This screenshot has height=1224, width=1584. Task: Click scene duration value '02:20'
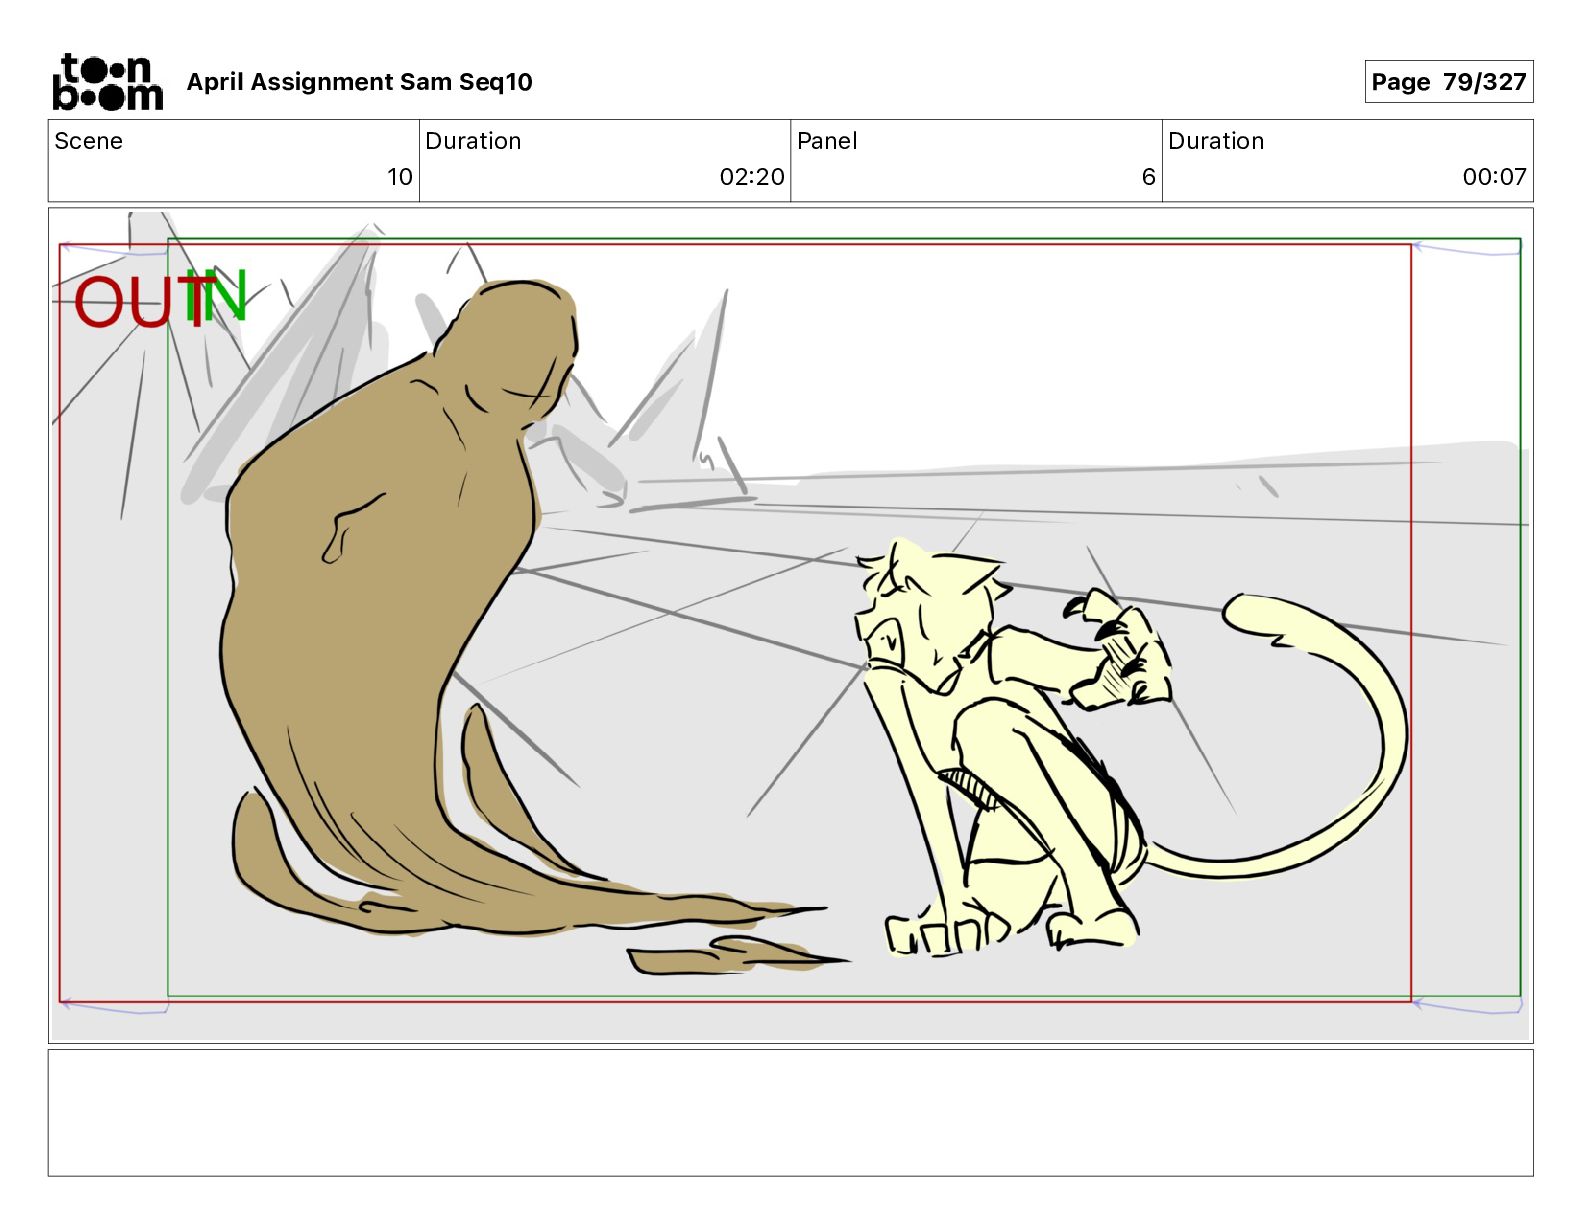[x=752, y=177]
